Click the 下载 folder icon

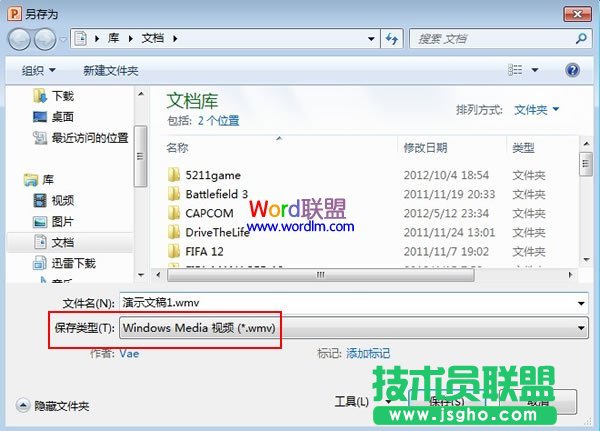tap(40, 96)
